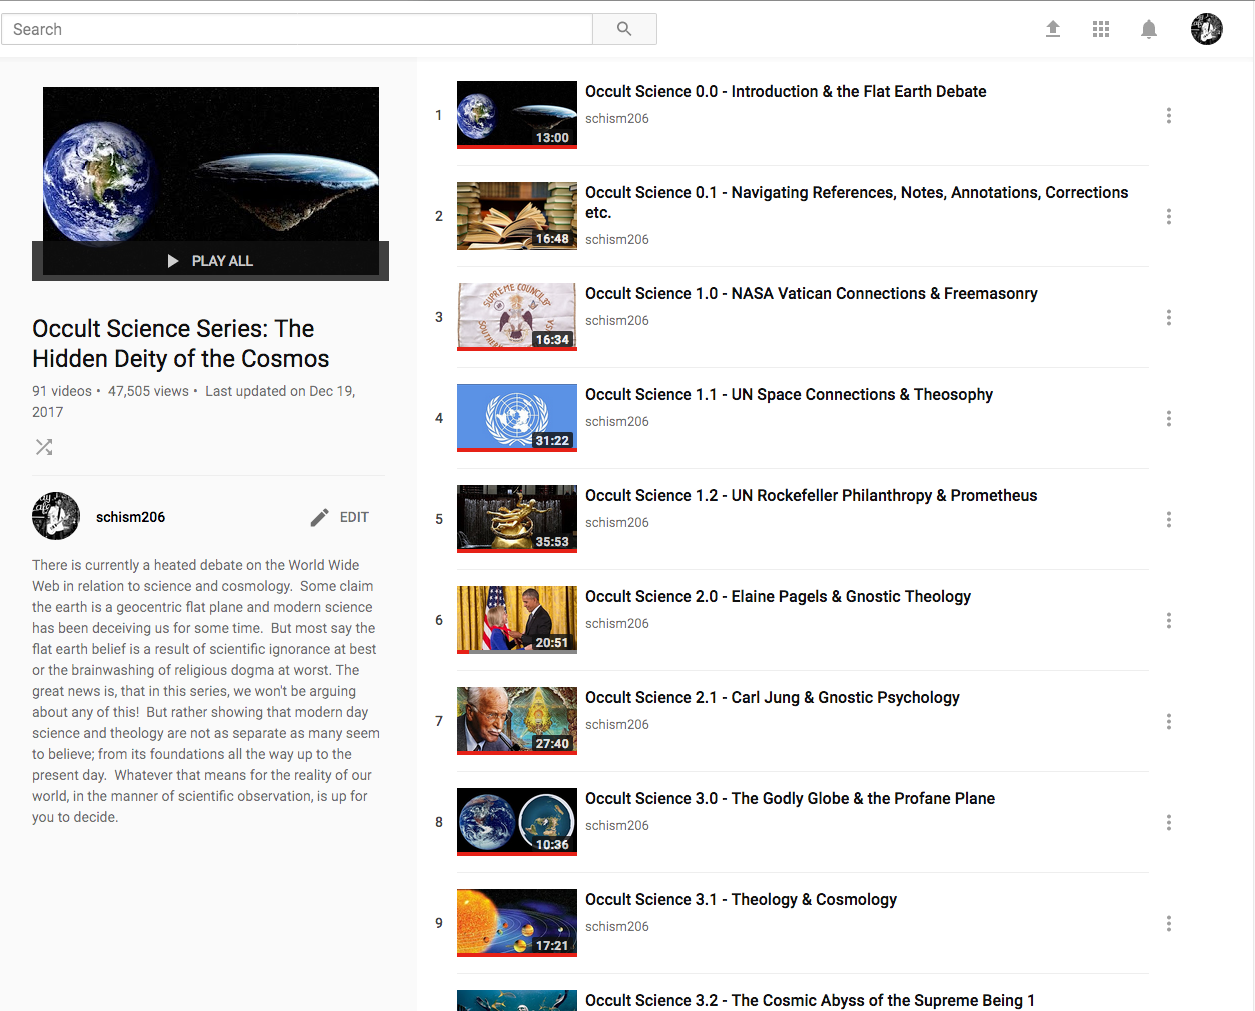Click the pencil edit icon
The height and width of the screenshot is (1011, 1255).
click(x=319, y=517)
